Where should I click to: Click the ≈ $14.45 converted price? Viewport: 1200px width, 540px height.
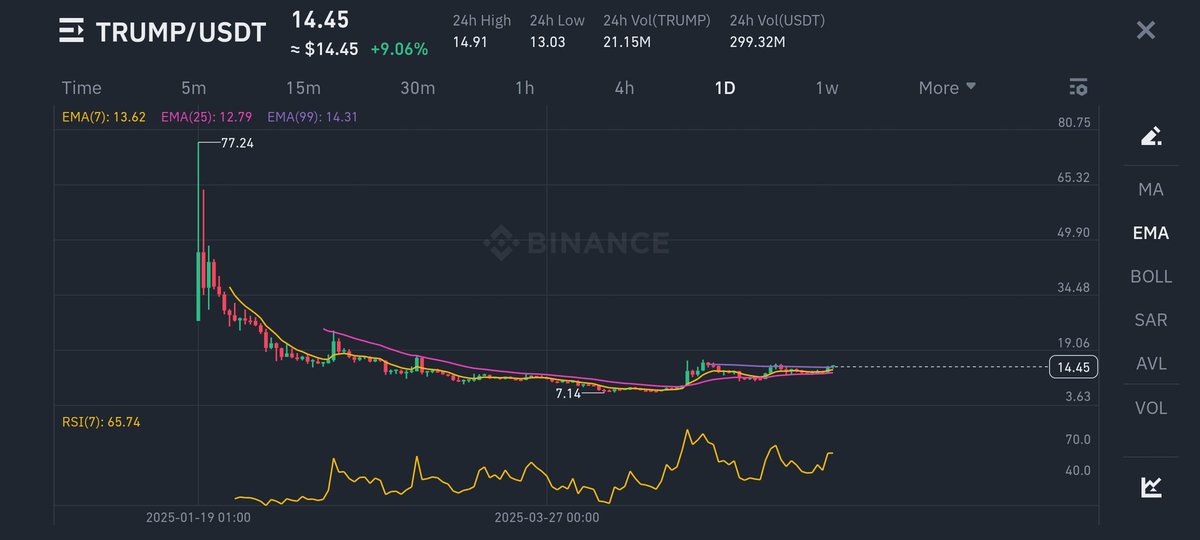pos(325,49)
